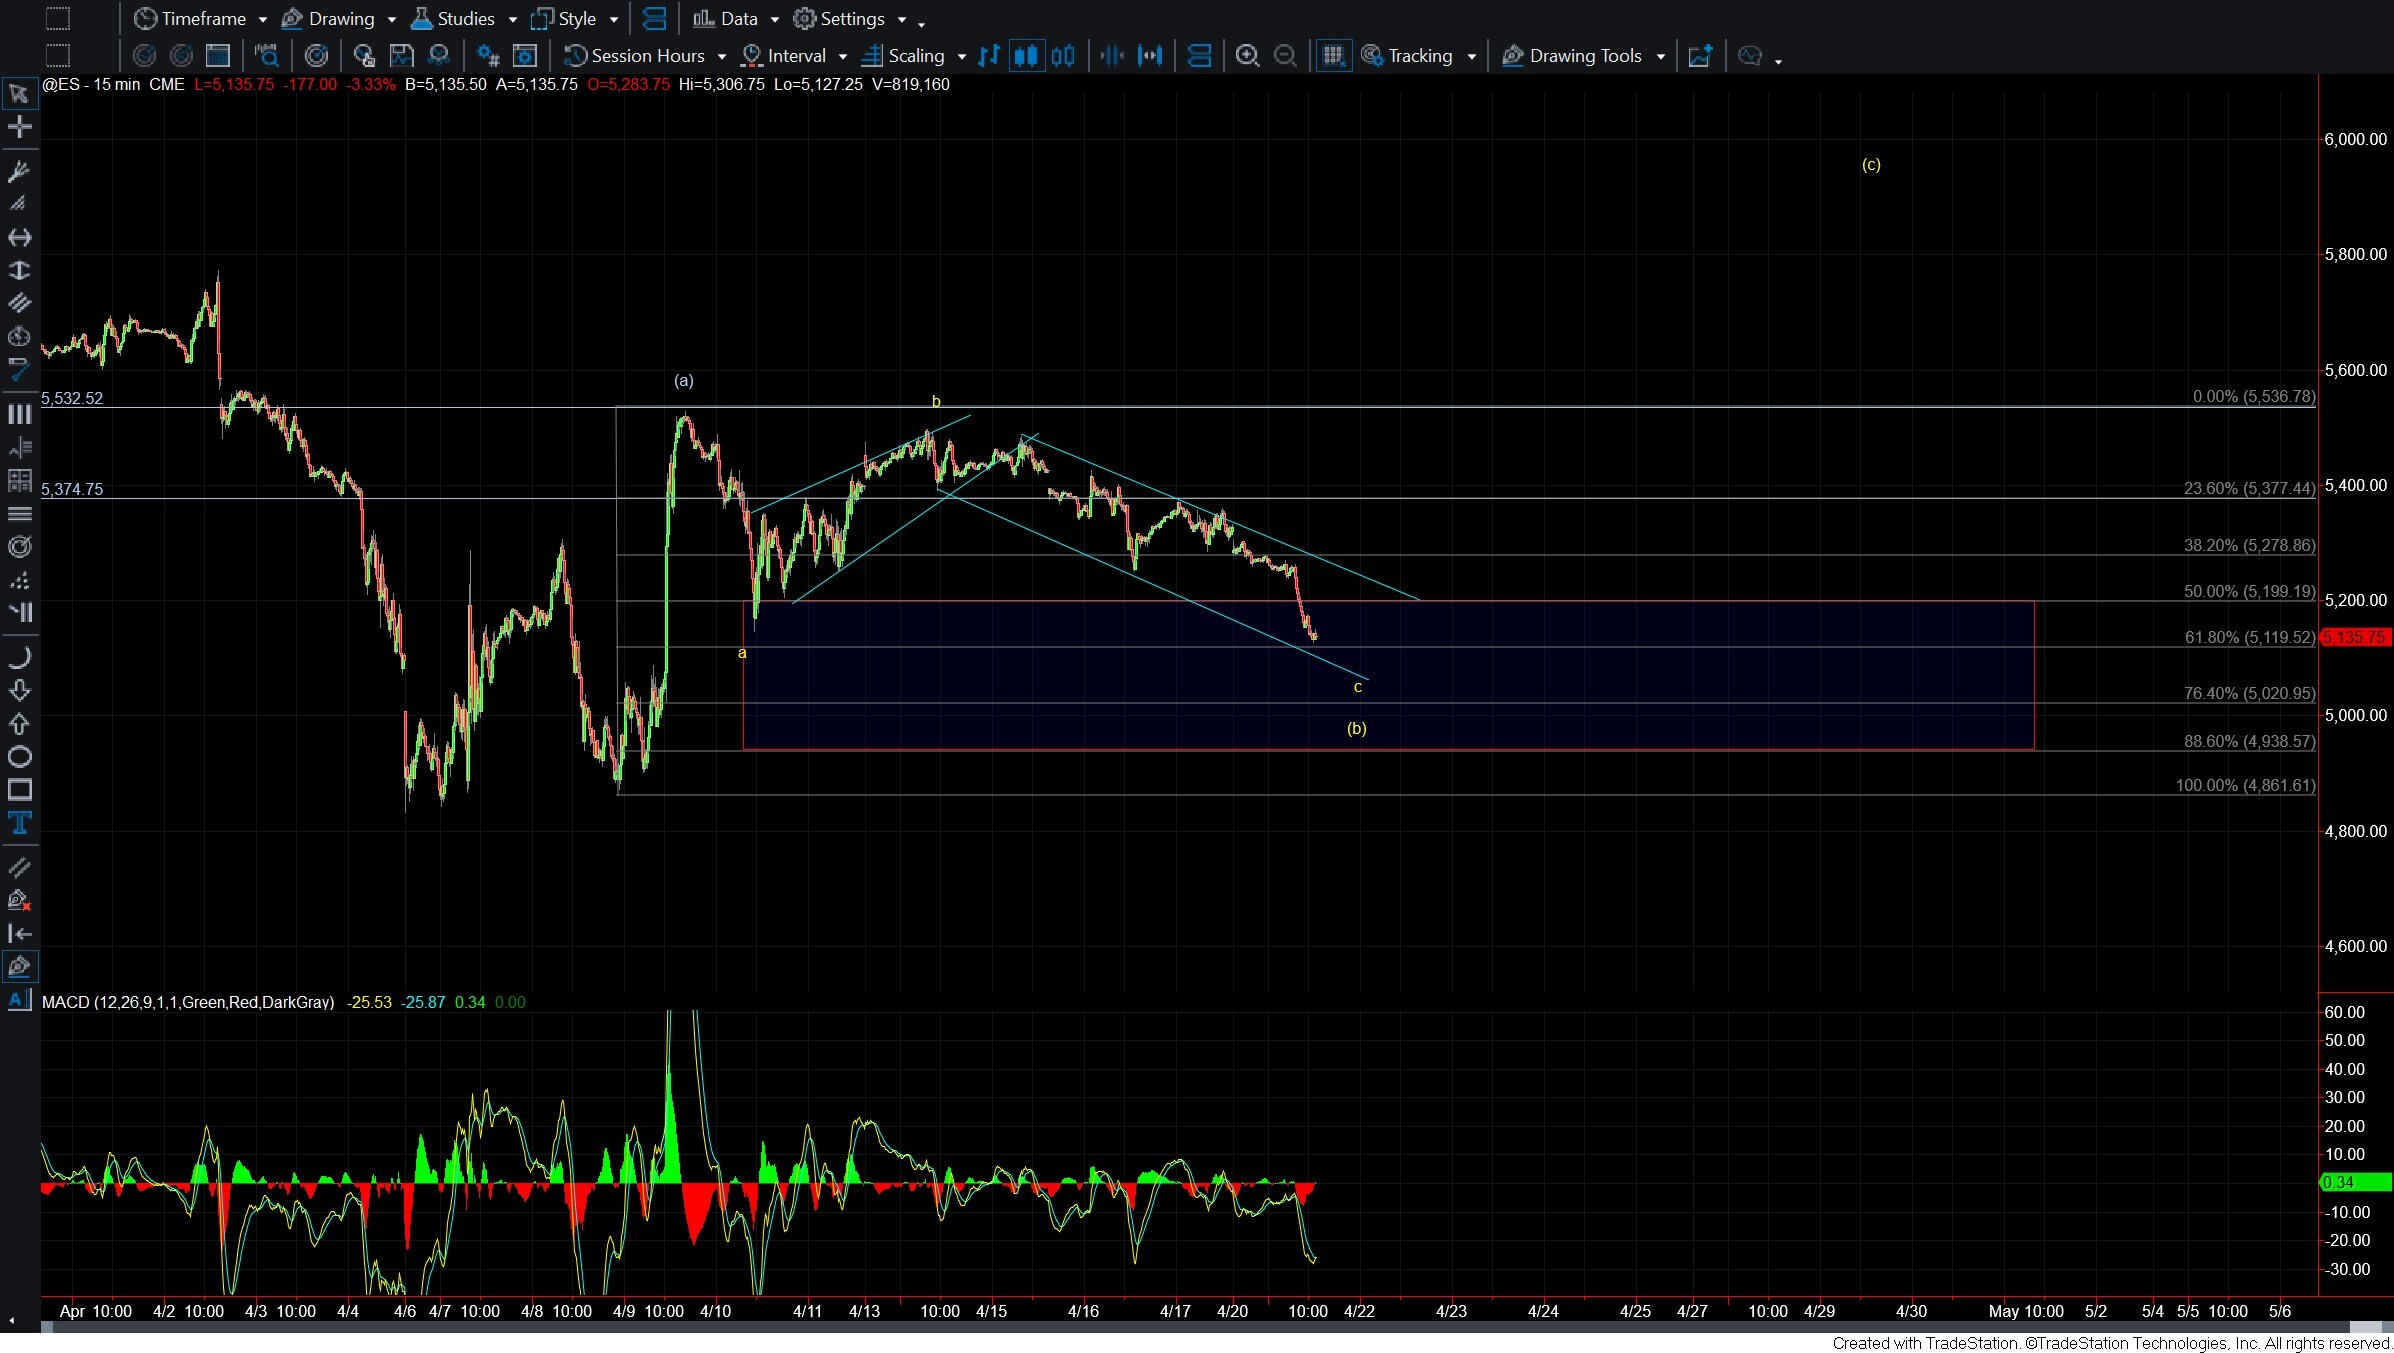The width and height of the screenshot is (2394, 1353).
Task: Expand the Drawing dropdown arrow
Action: click(391, 20)
